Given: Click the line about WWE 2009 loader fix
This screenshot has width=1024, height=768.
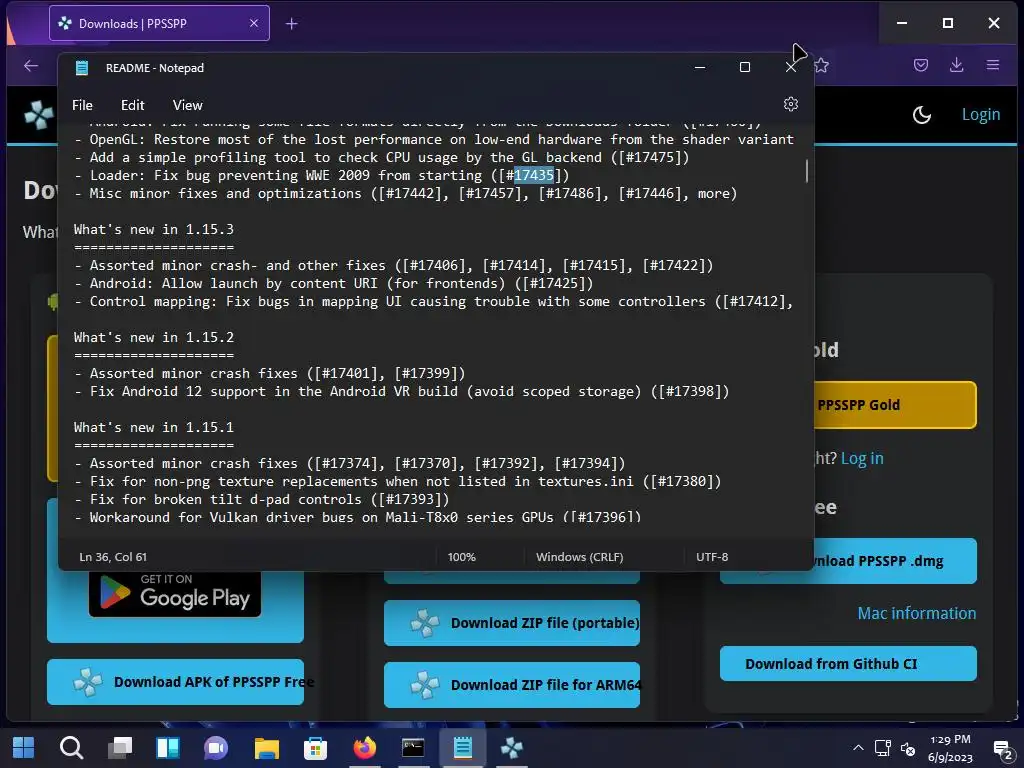Looking at the screenshot, I should tap(321, 175).
